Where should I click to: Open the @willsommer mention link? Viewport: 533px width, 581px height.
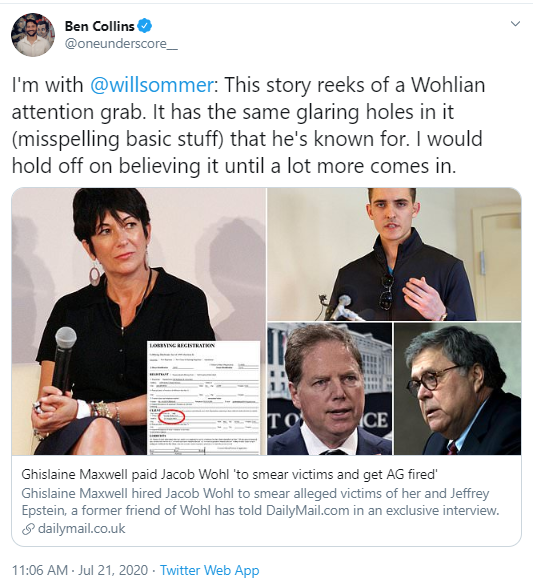(x=152, y=85)
